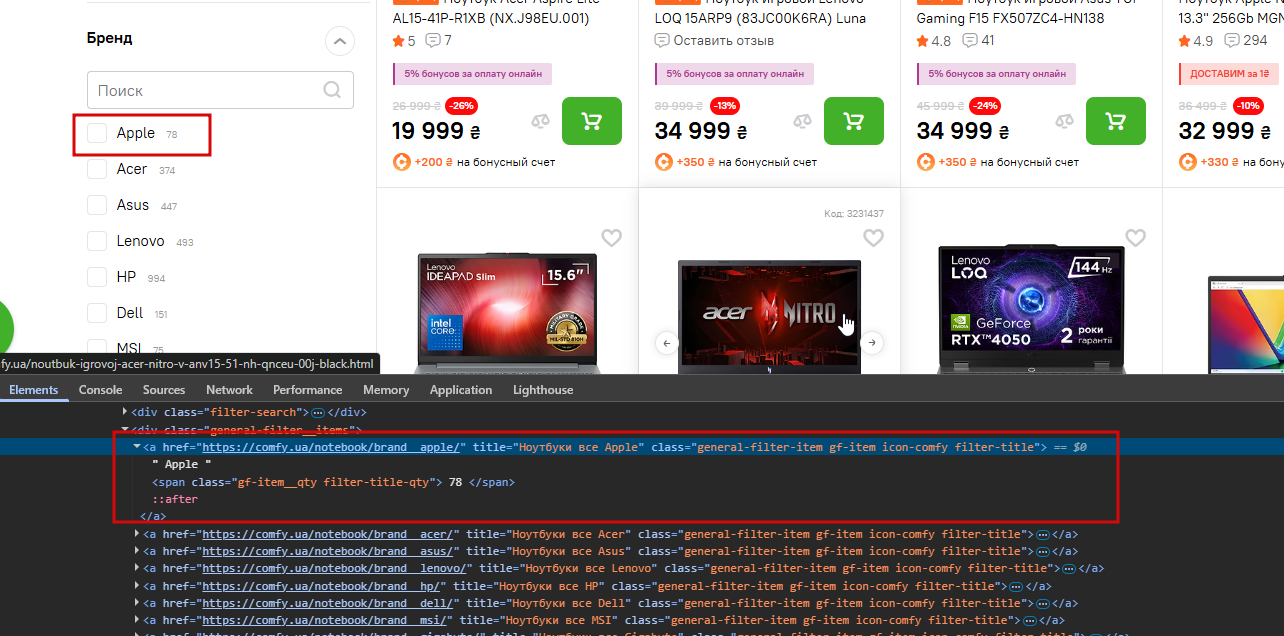Click the Оставить отзыв link

coord(724,41)
